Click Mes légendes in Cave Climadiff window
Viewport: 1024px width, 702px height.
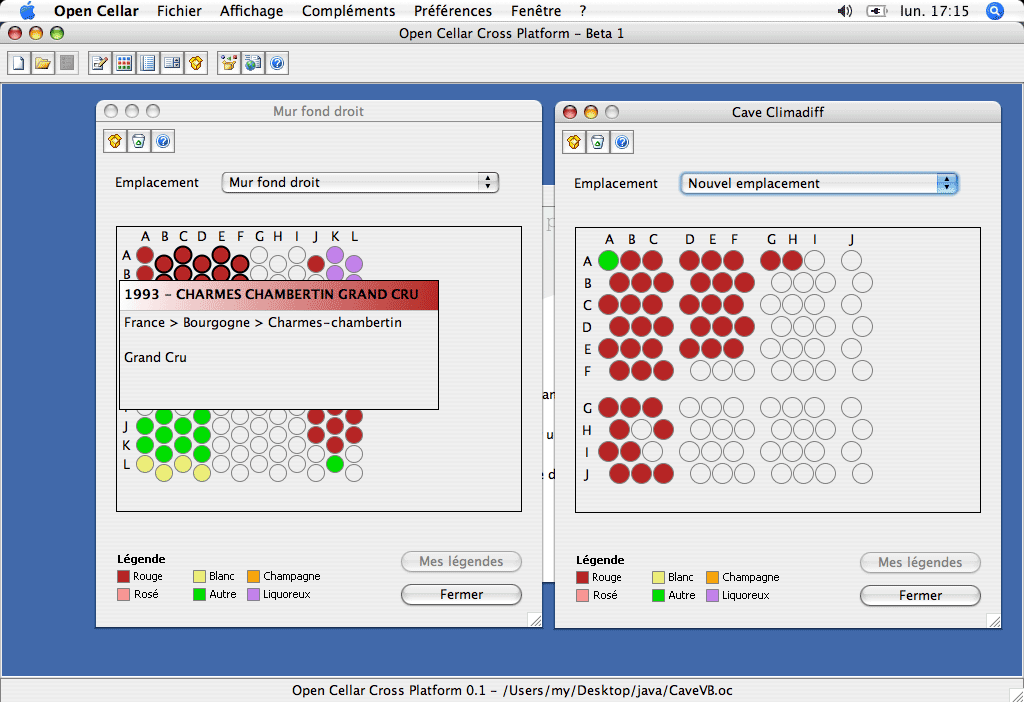coord(920,562)
